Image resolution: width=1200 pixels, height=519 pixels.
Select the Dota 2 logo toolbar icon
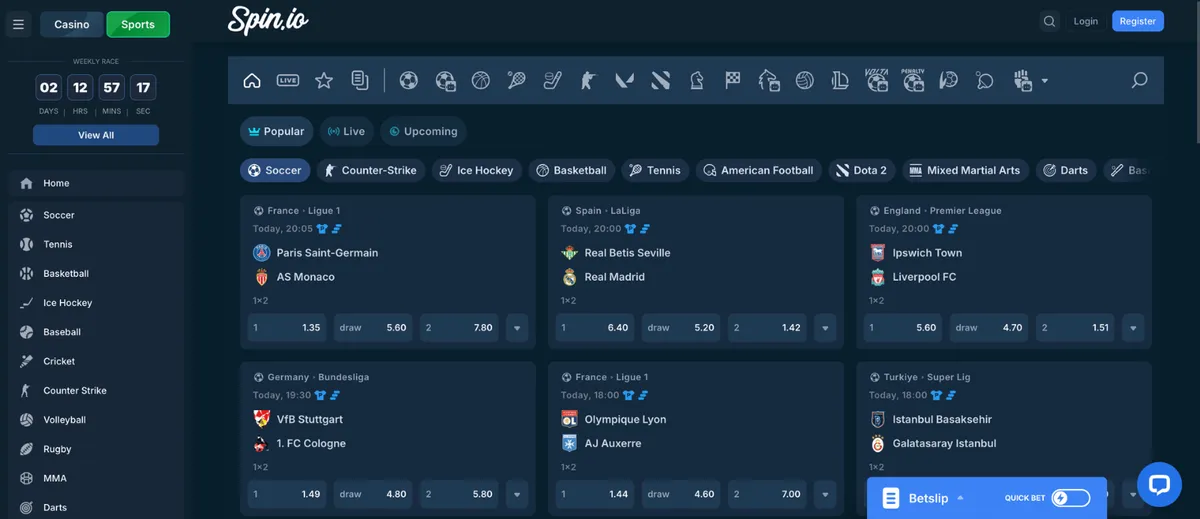(660, 80)
